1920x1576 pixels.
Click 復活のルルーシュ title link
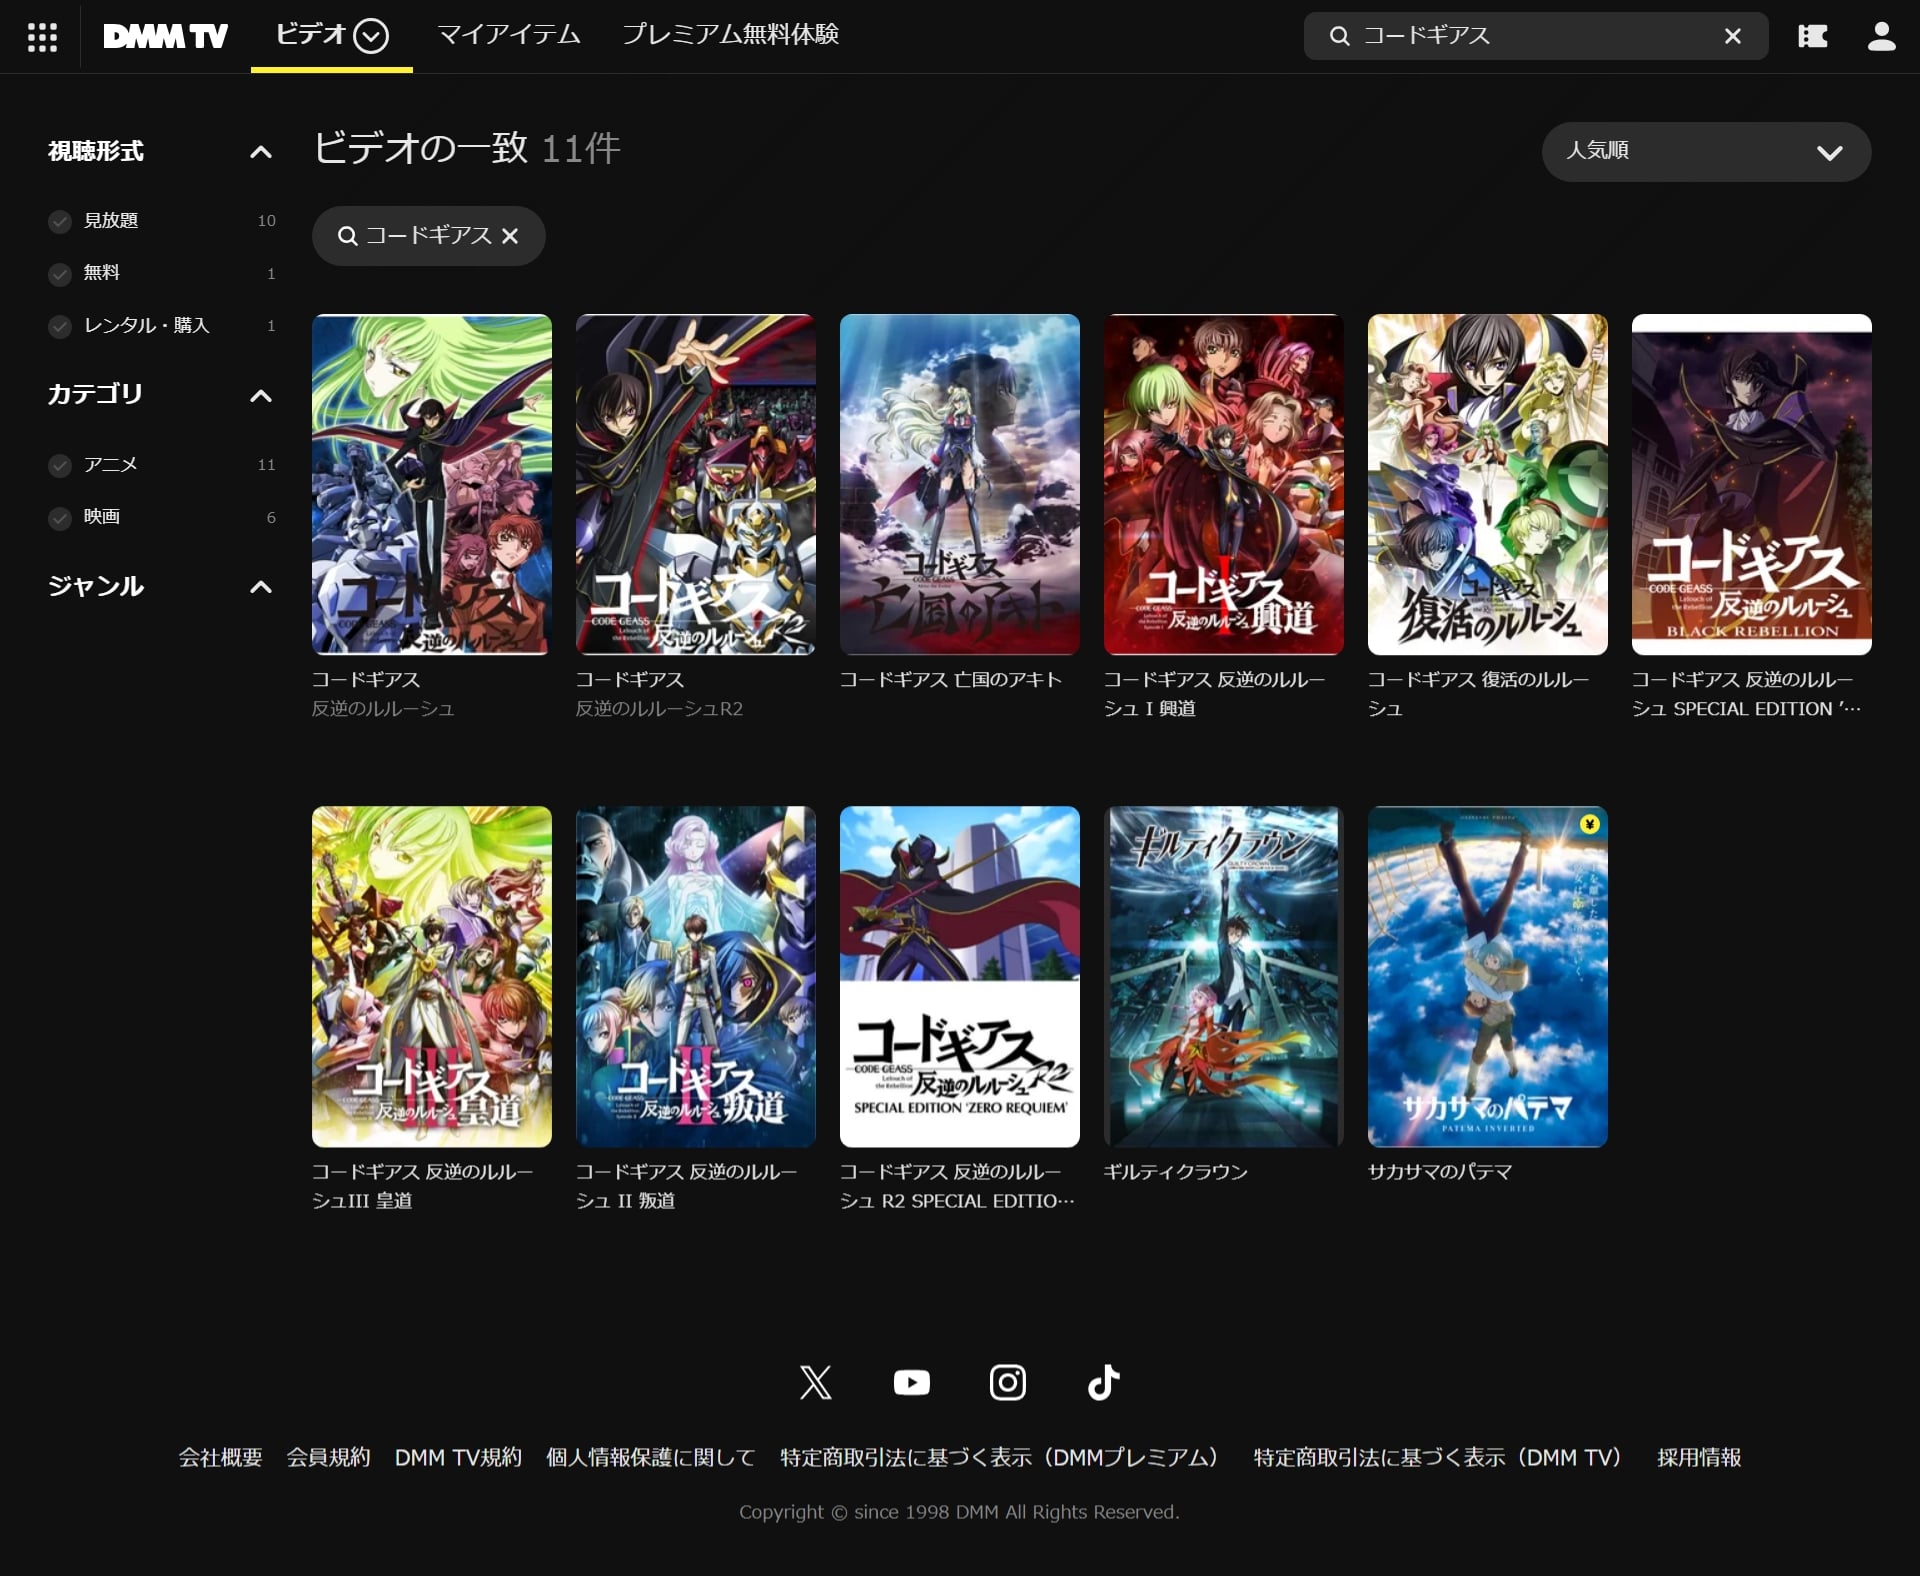pos(1478,694)
